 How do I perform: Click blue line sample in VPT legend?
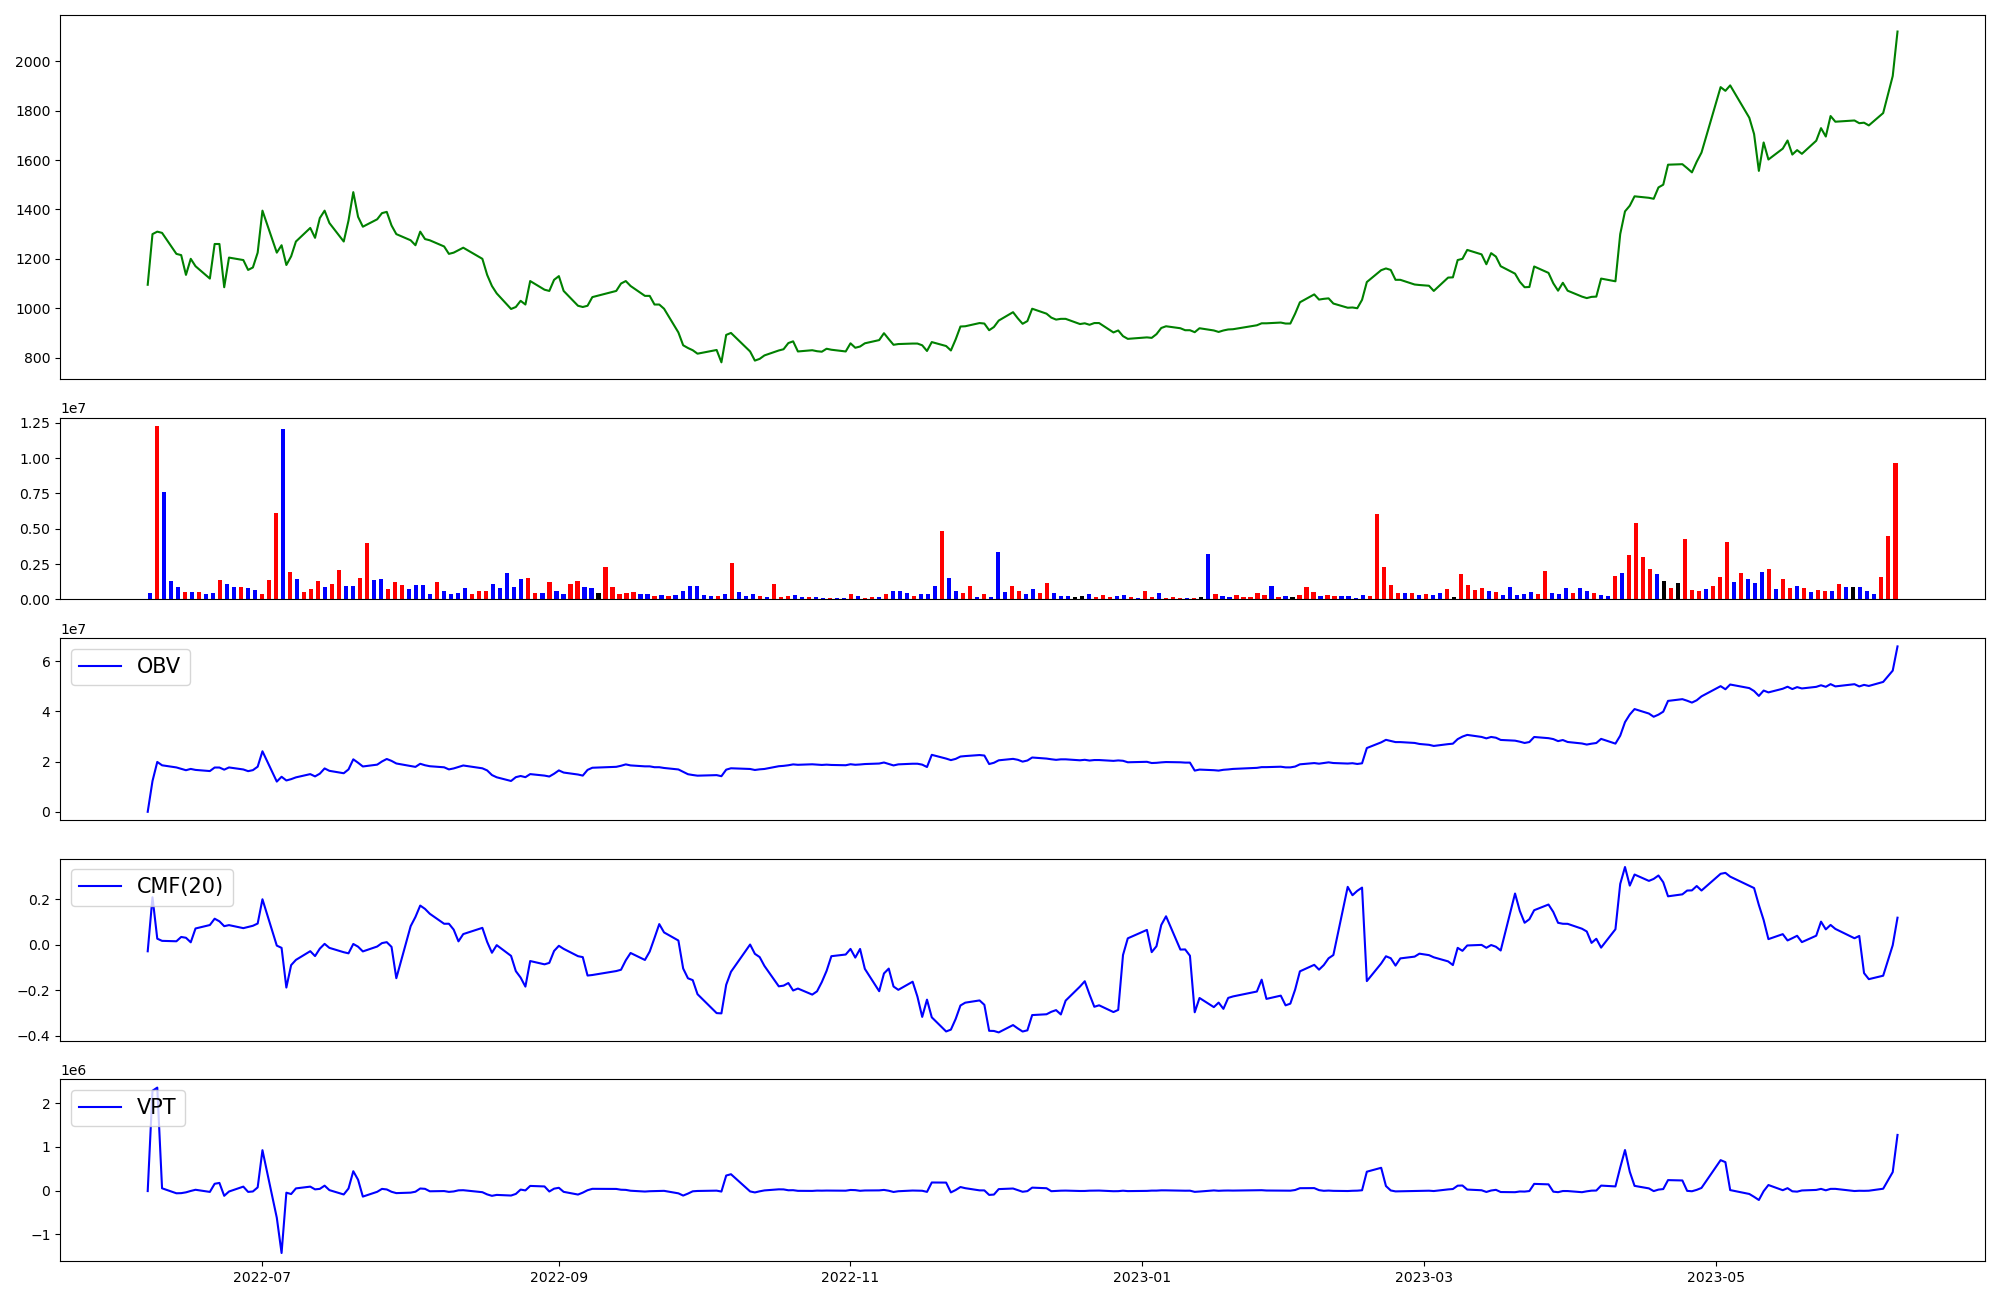click(100, 1107)
